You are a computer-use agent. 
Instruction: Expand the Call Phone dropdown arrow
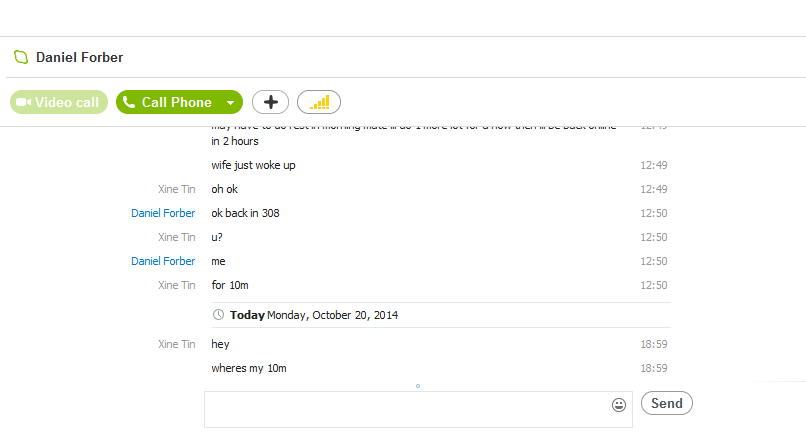pyautogui.click(x=230, y=102)
